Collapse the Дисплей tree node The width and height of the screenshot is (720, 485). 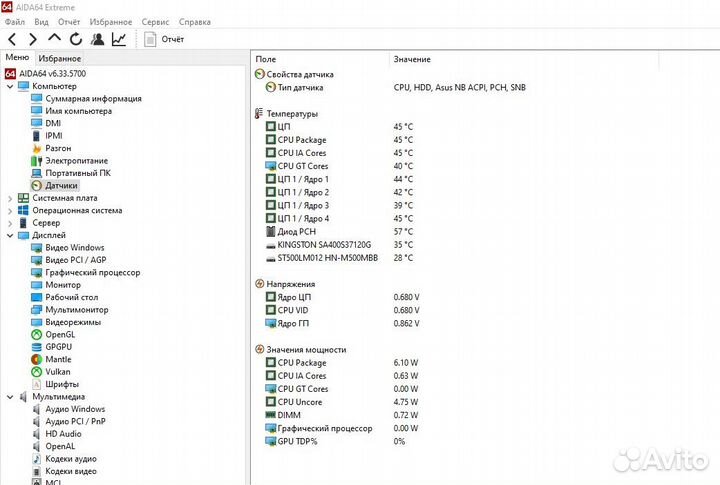[10, 235]
